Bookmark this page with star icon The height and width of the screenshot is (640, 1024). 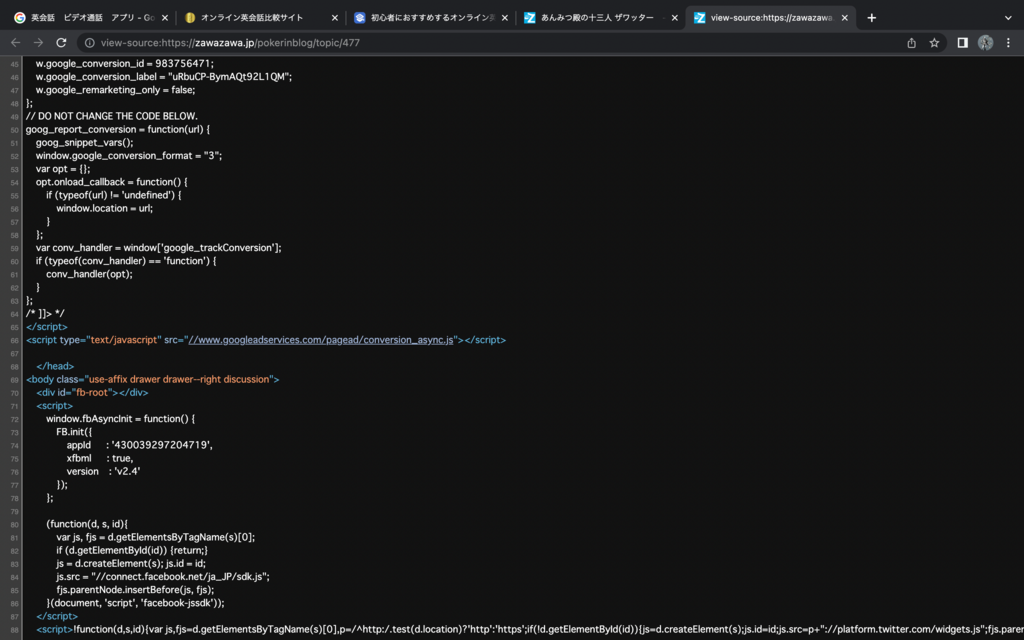click(x=934, y=43)
